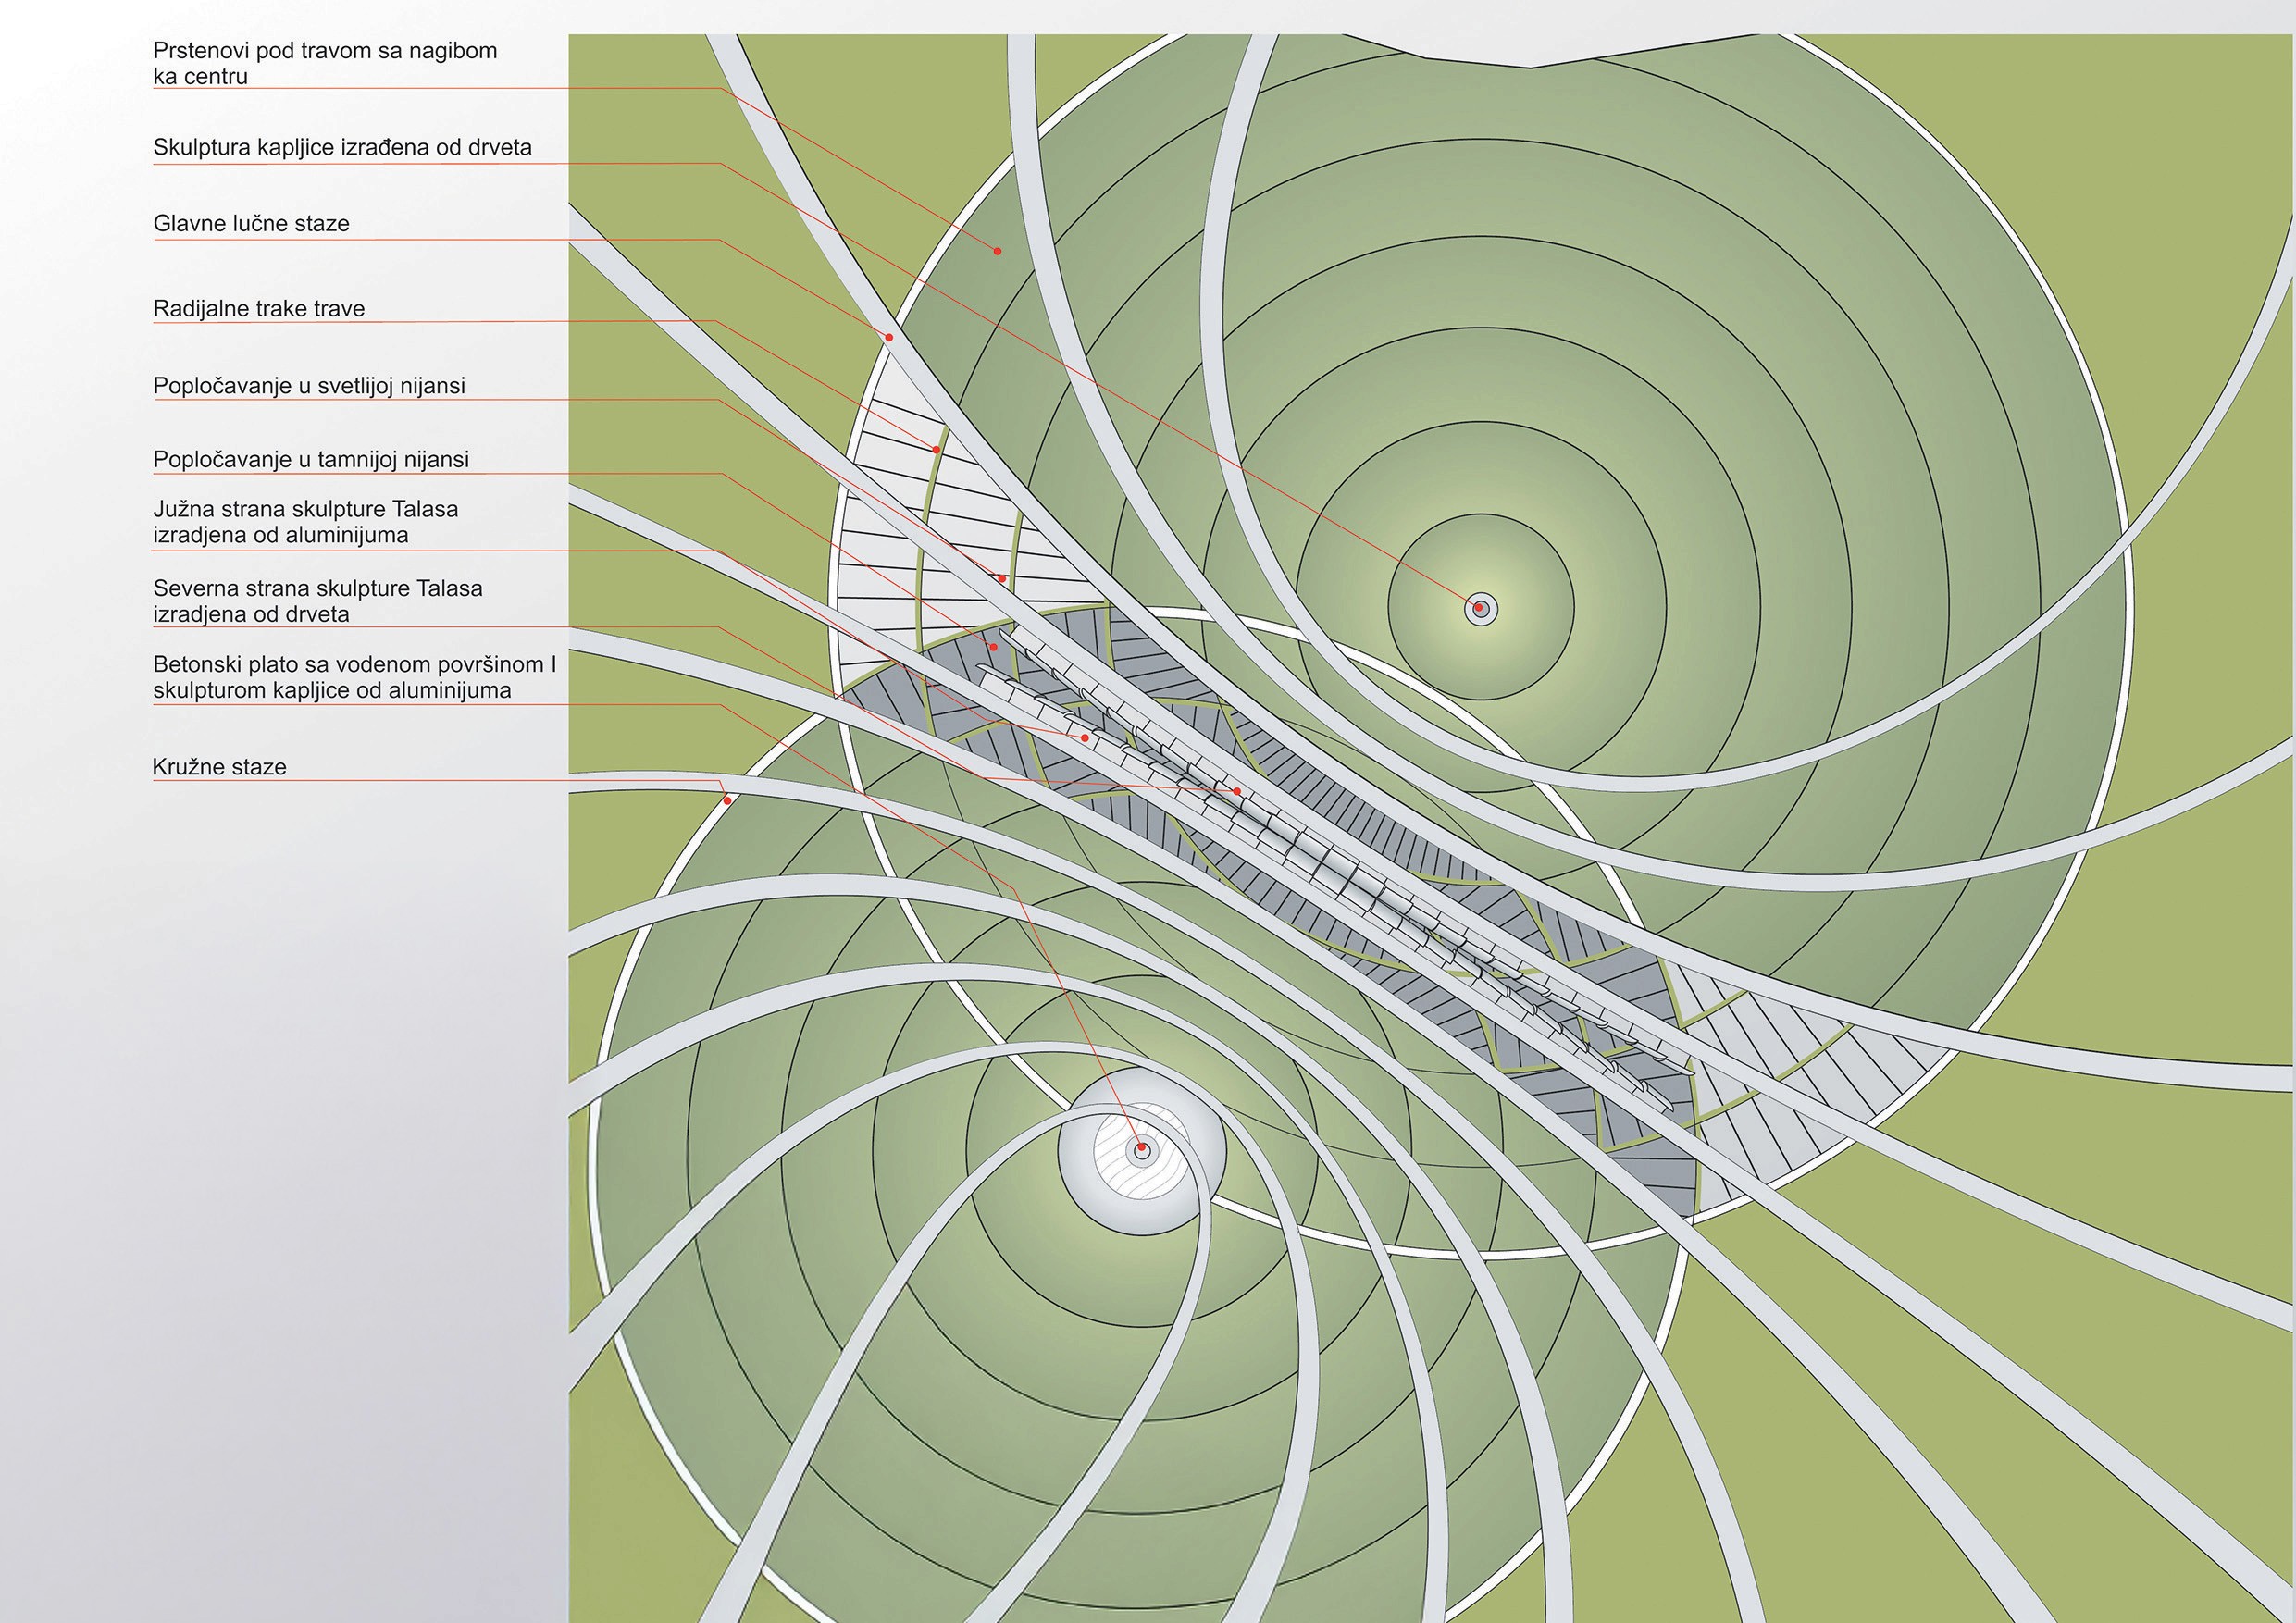Click red dot on the circular path edge
Image resolution: width=2296 pixels, height=1623 pixels.
pyautogui.click(x=728, y=800)
